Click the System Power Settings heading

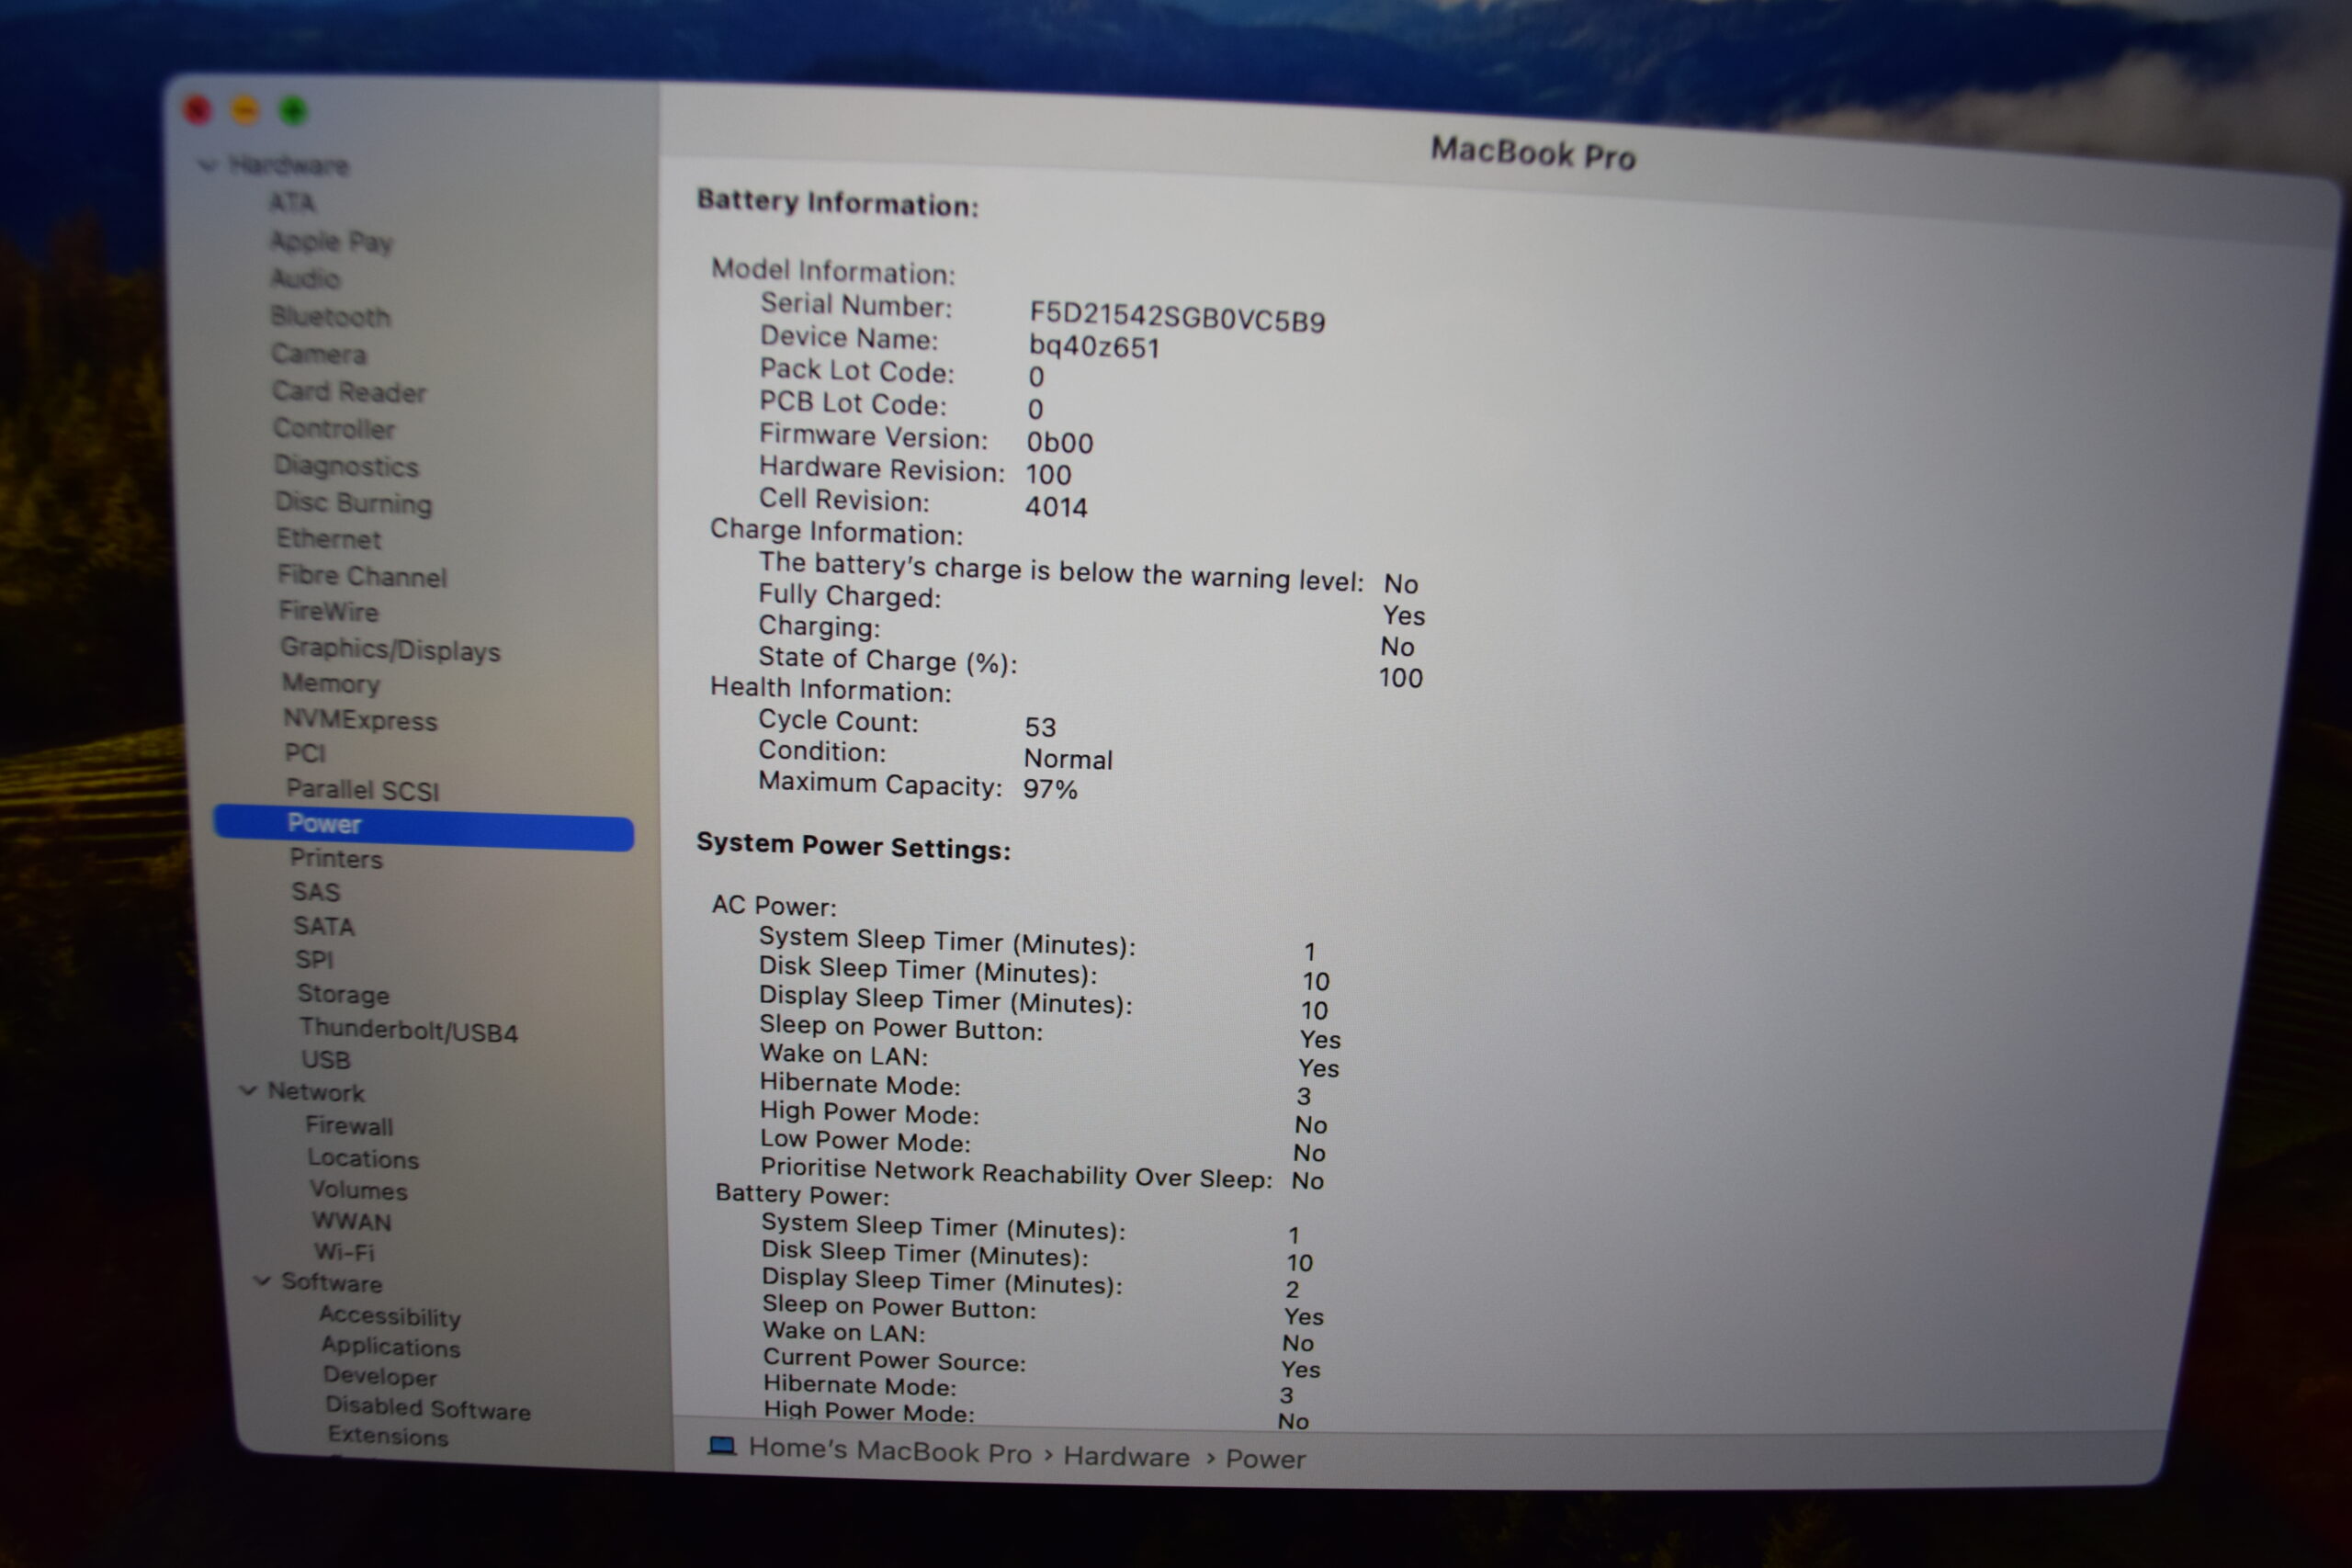[854, 846]
